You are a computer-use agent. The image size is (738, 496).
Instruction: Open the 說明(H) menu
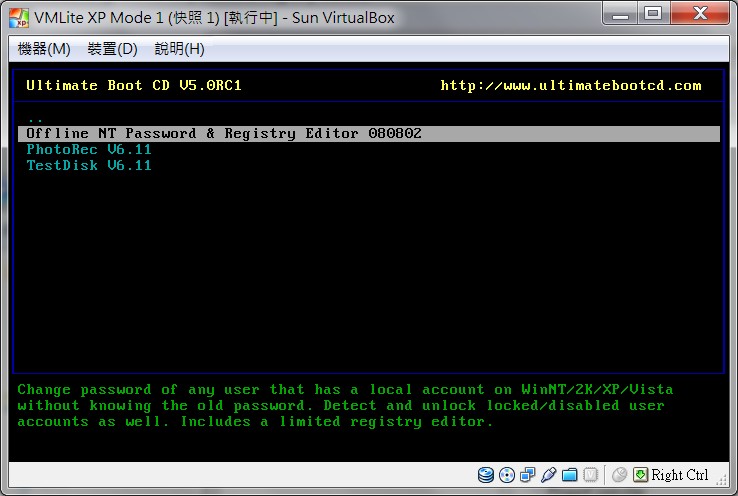click(x=179, y=49)
